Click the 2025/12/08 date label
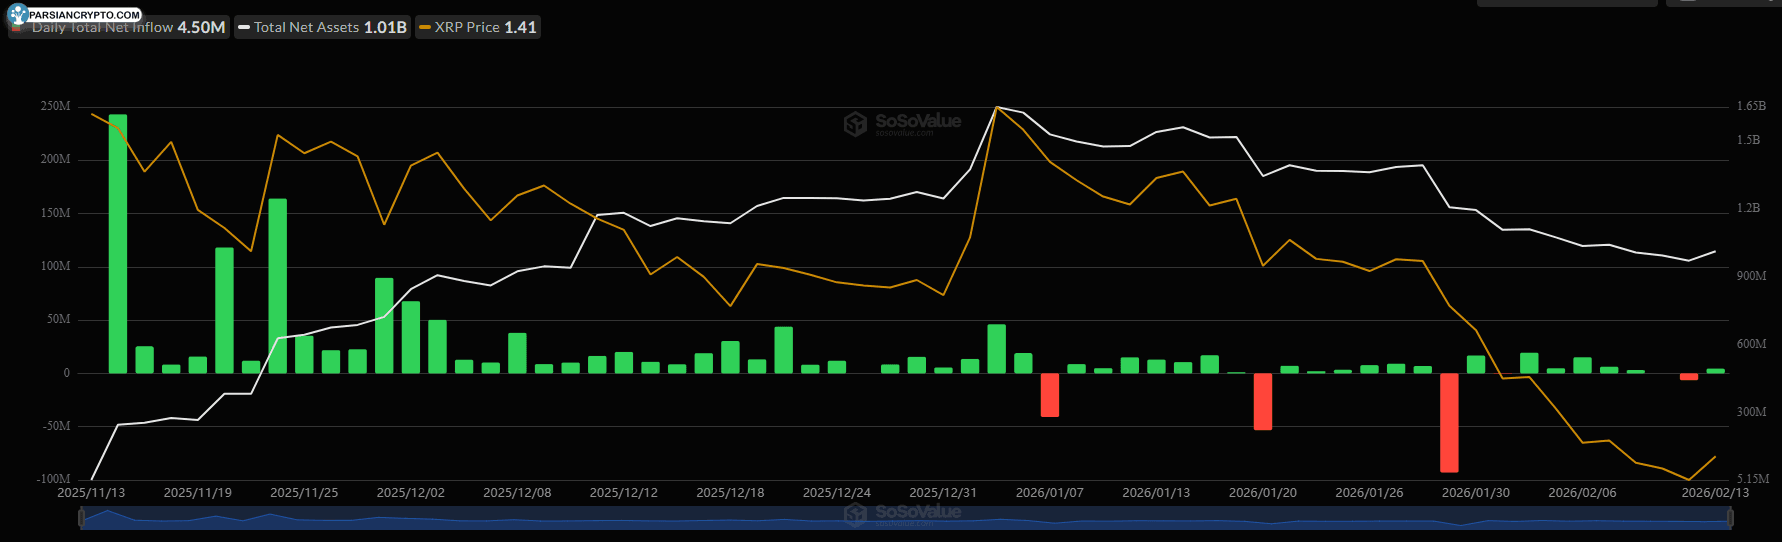This screenshot has height=542, width=1782. tap(517, 493)
